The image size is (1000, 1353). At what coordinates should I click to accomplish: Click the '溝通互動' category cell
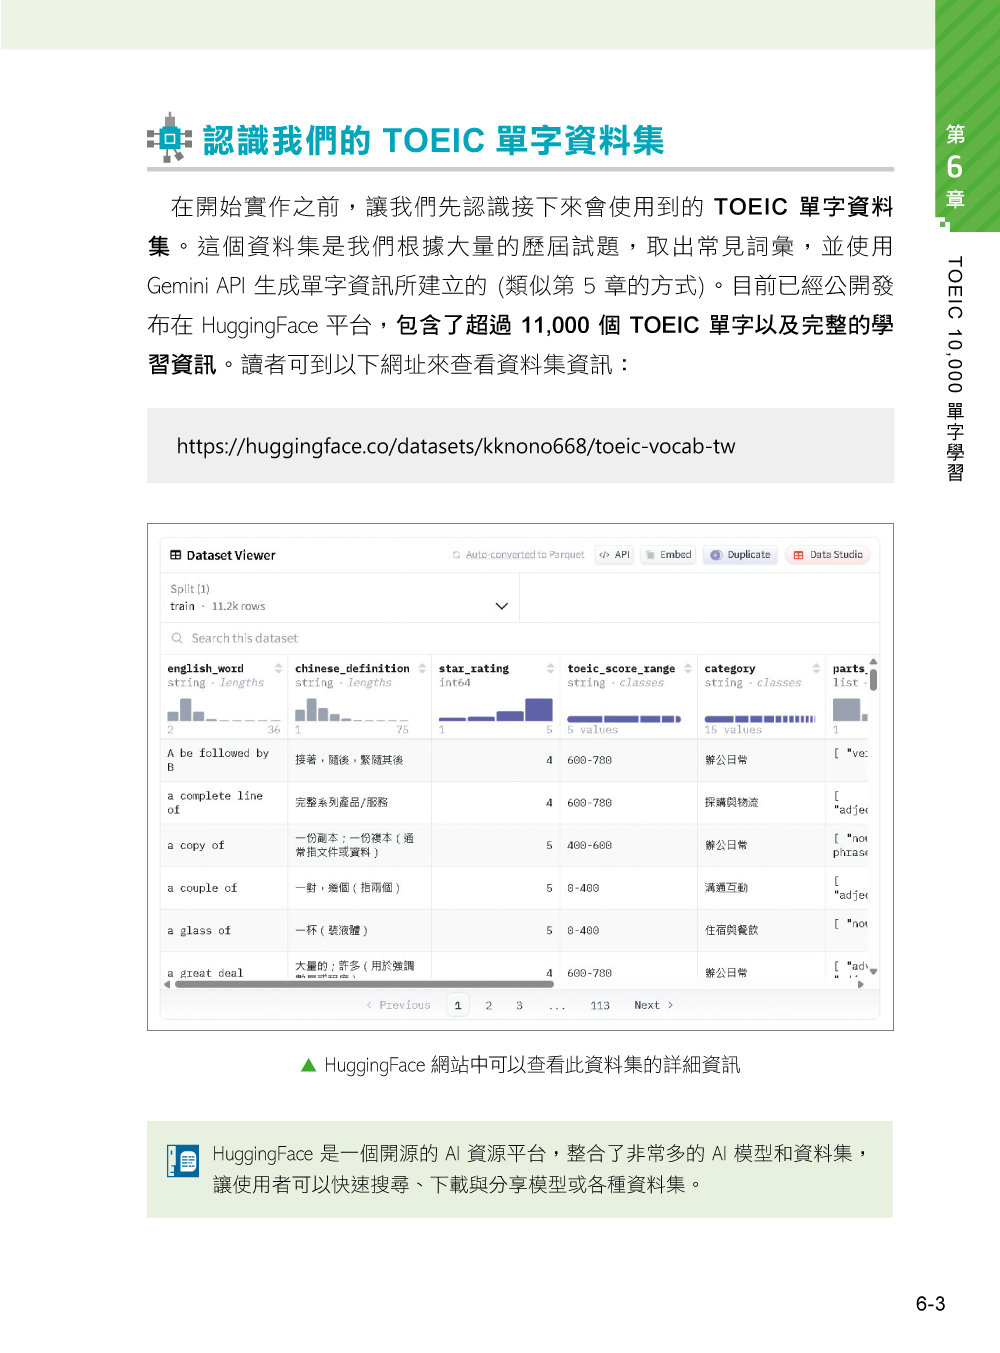pos(761,888)
